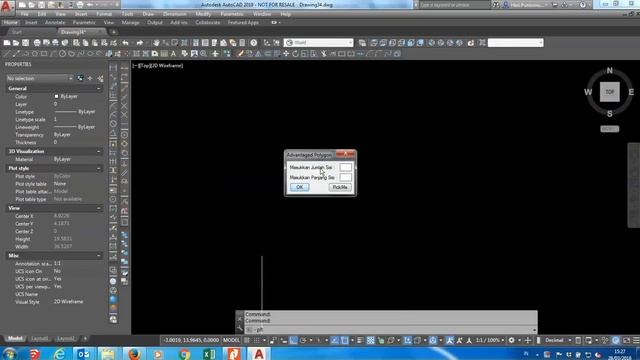
Task: Click the Pick Me button in dialog
Action: (340, 187)
